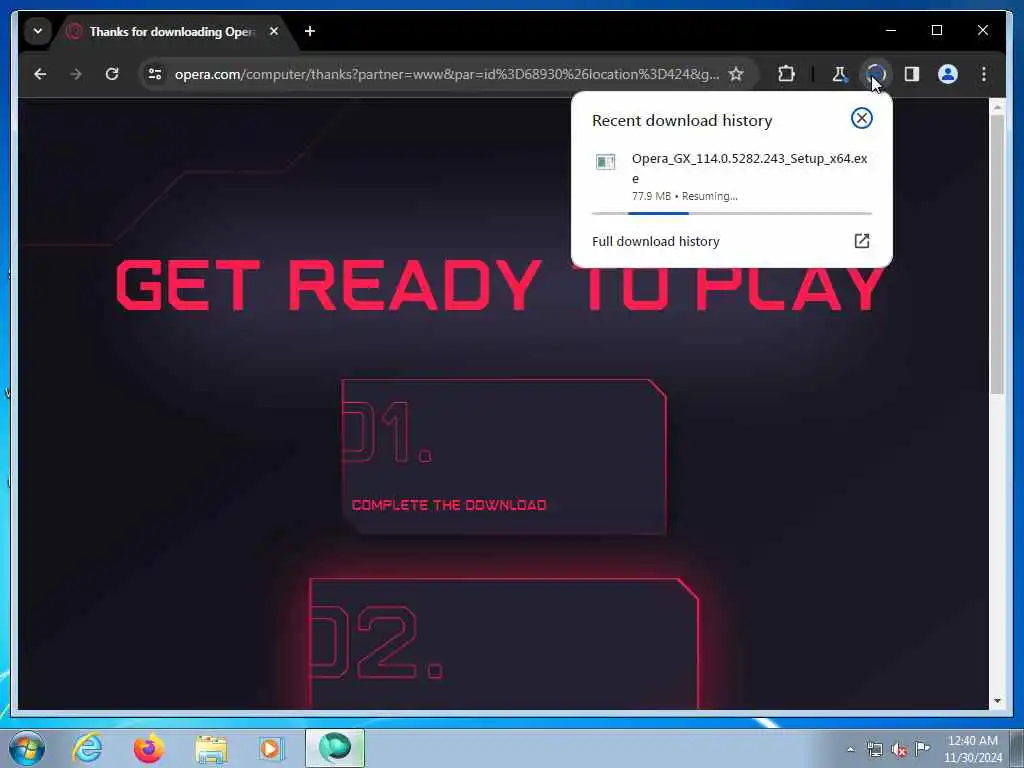Open Windows Explorer from the taskbar

(211, 748)
